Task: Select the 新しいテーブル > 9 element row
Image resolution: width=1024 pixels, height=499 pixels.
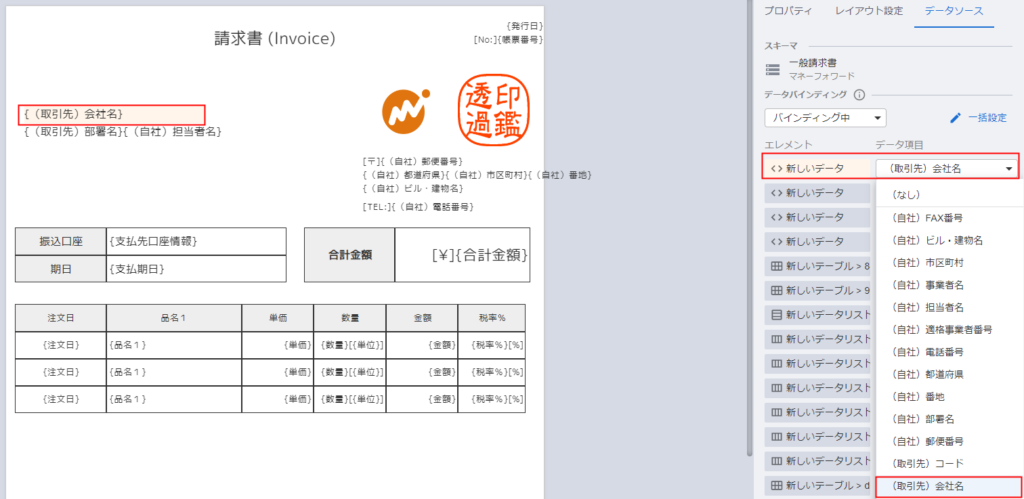Action: (x=817, y=290)
